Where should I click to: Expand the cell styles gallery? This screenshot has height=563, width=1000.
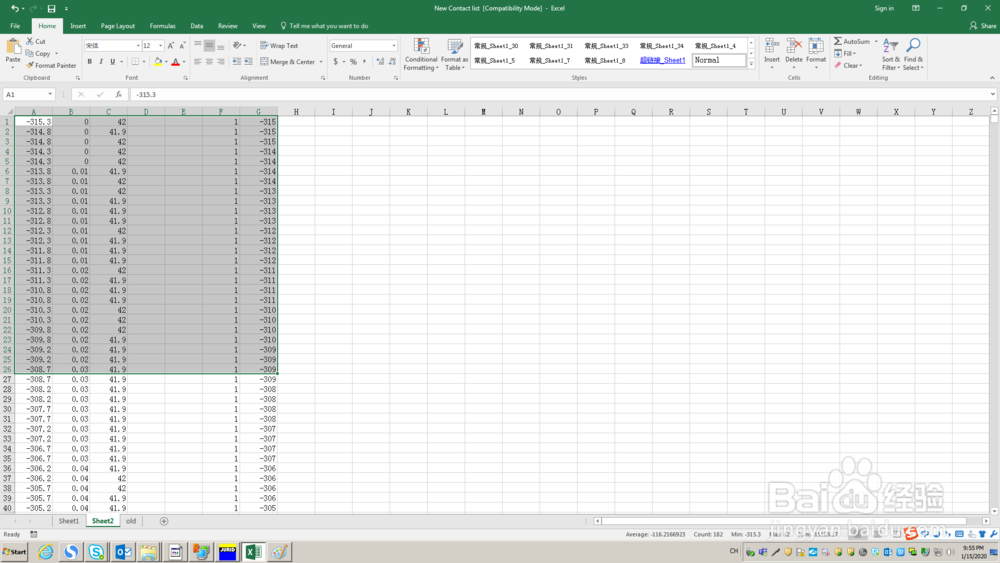[x=751, y=64]
